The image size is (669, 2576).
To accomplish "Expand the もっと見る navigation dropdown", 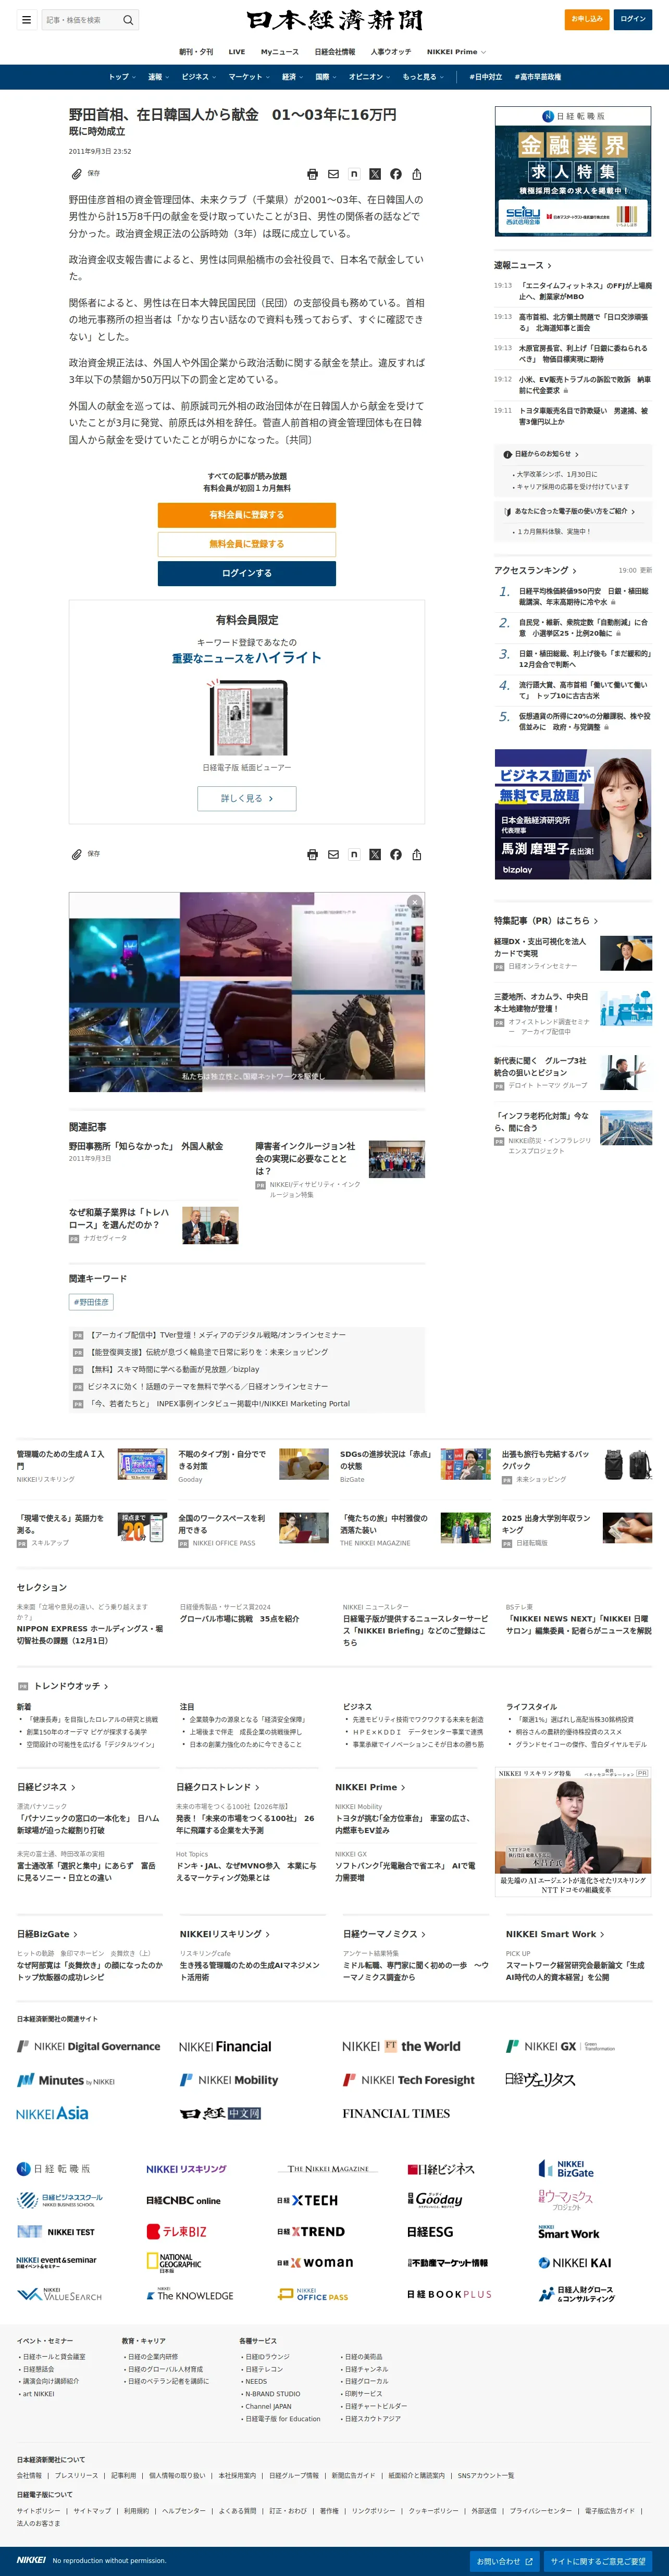I will [x=423, y=77].
